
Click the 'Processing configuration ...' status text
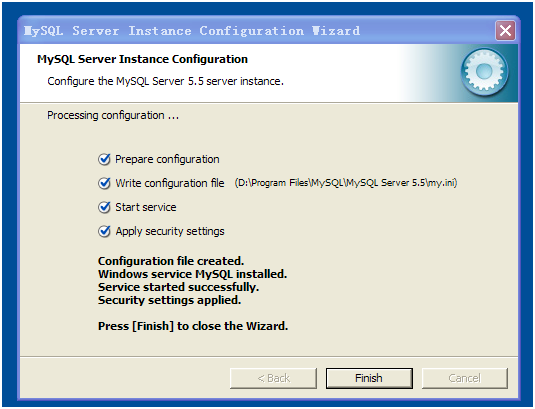[x=113, y=115]
